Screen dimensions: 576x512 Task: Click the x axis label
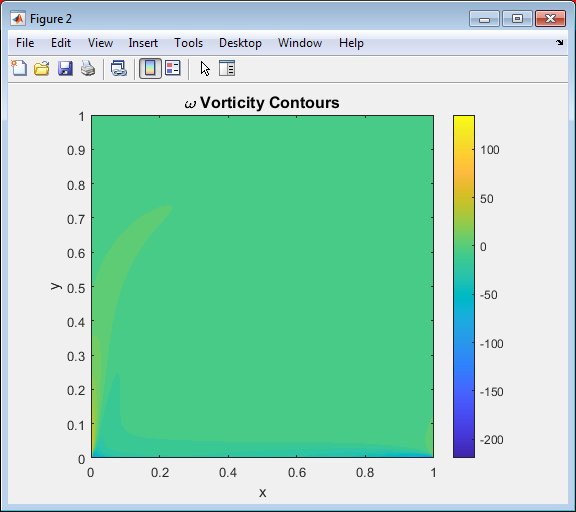coord(262,493)
